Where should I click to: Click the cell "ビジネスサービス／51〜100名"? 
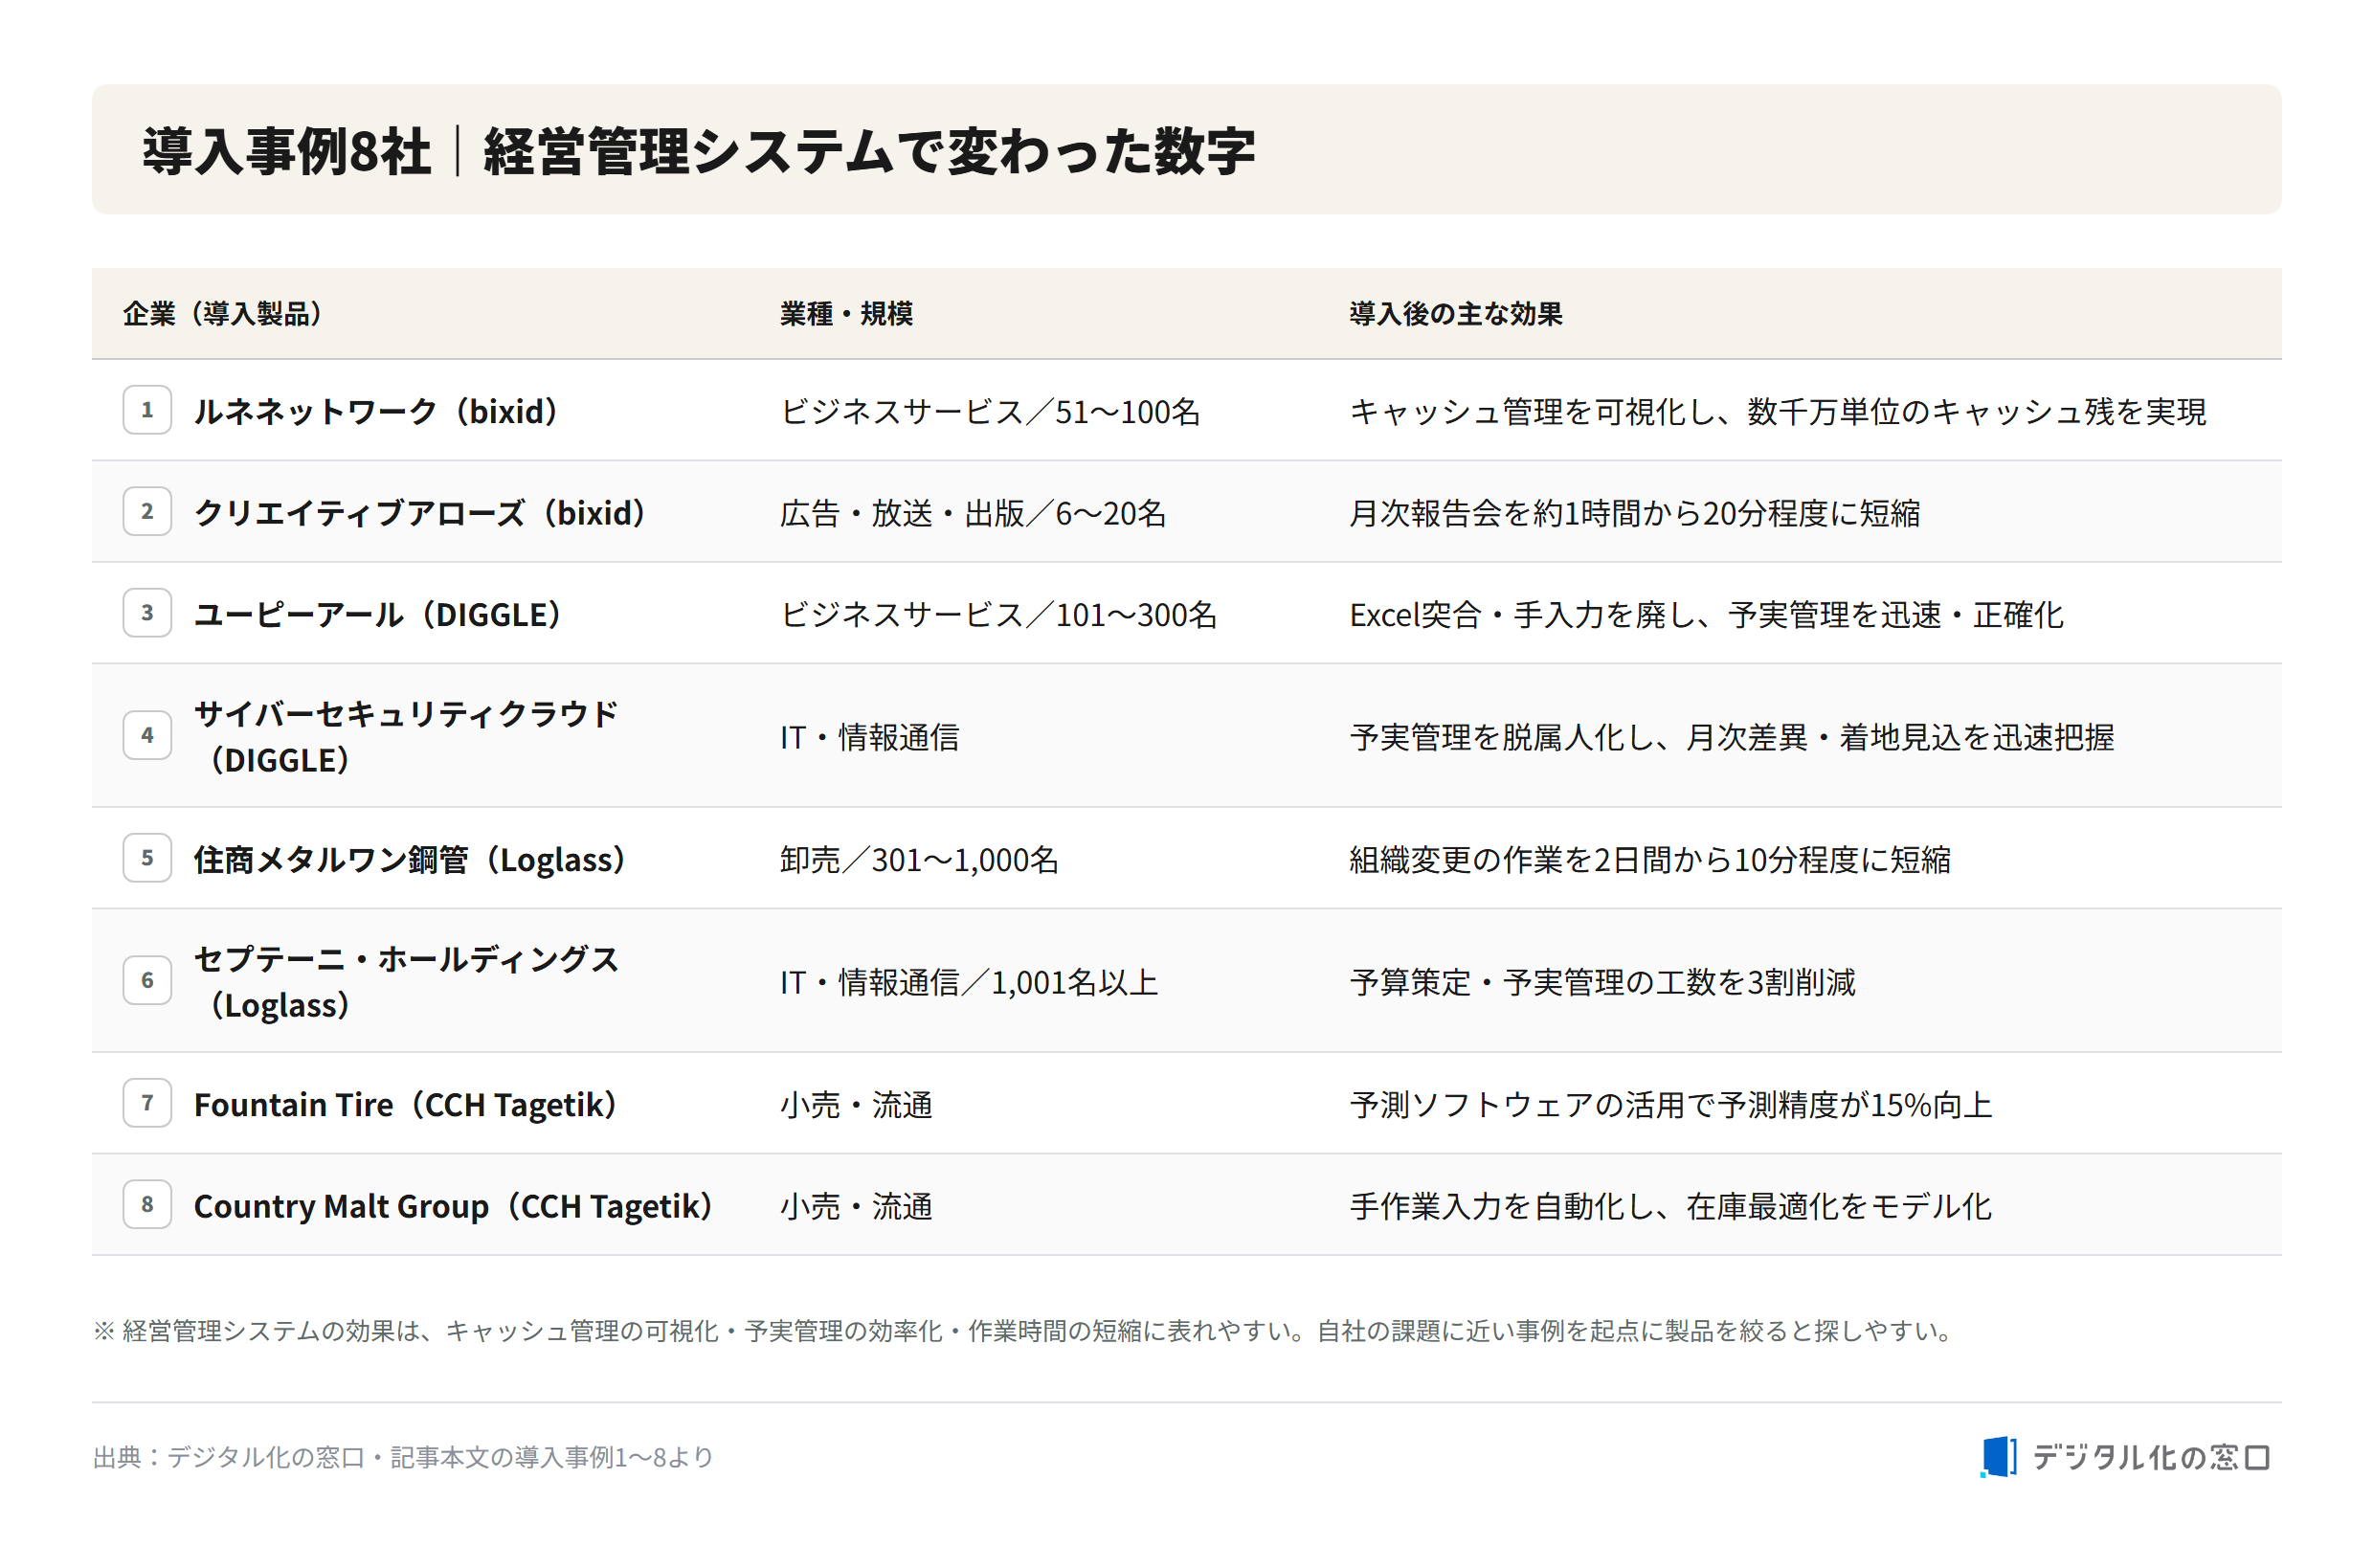[990, 411]
